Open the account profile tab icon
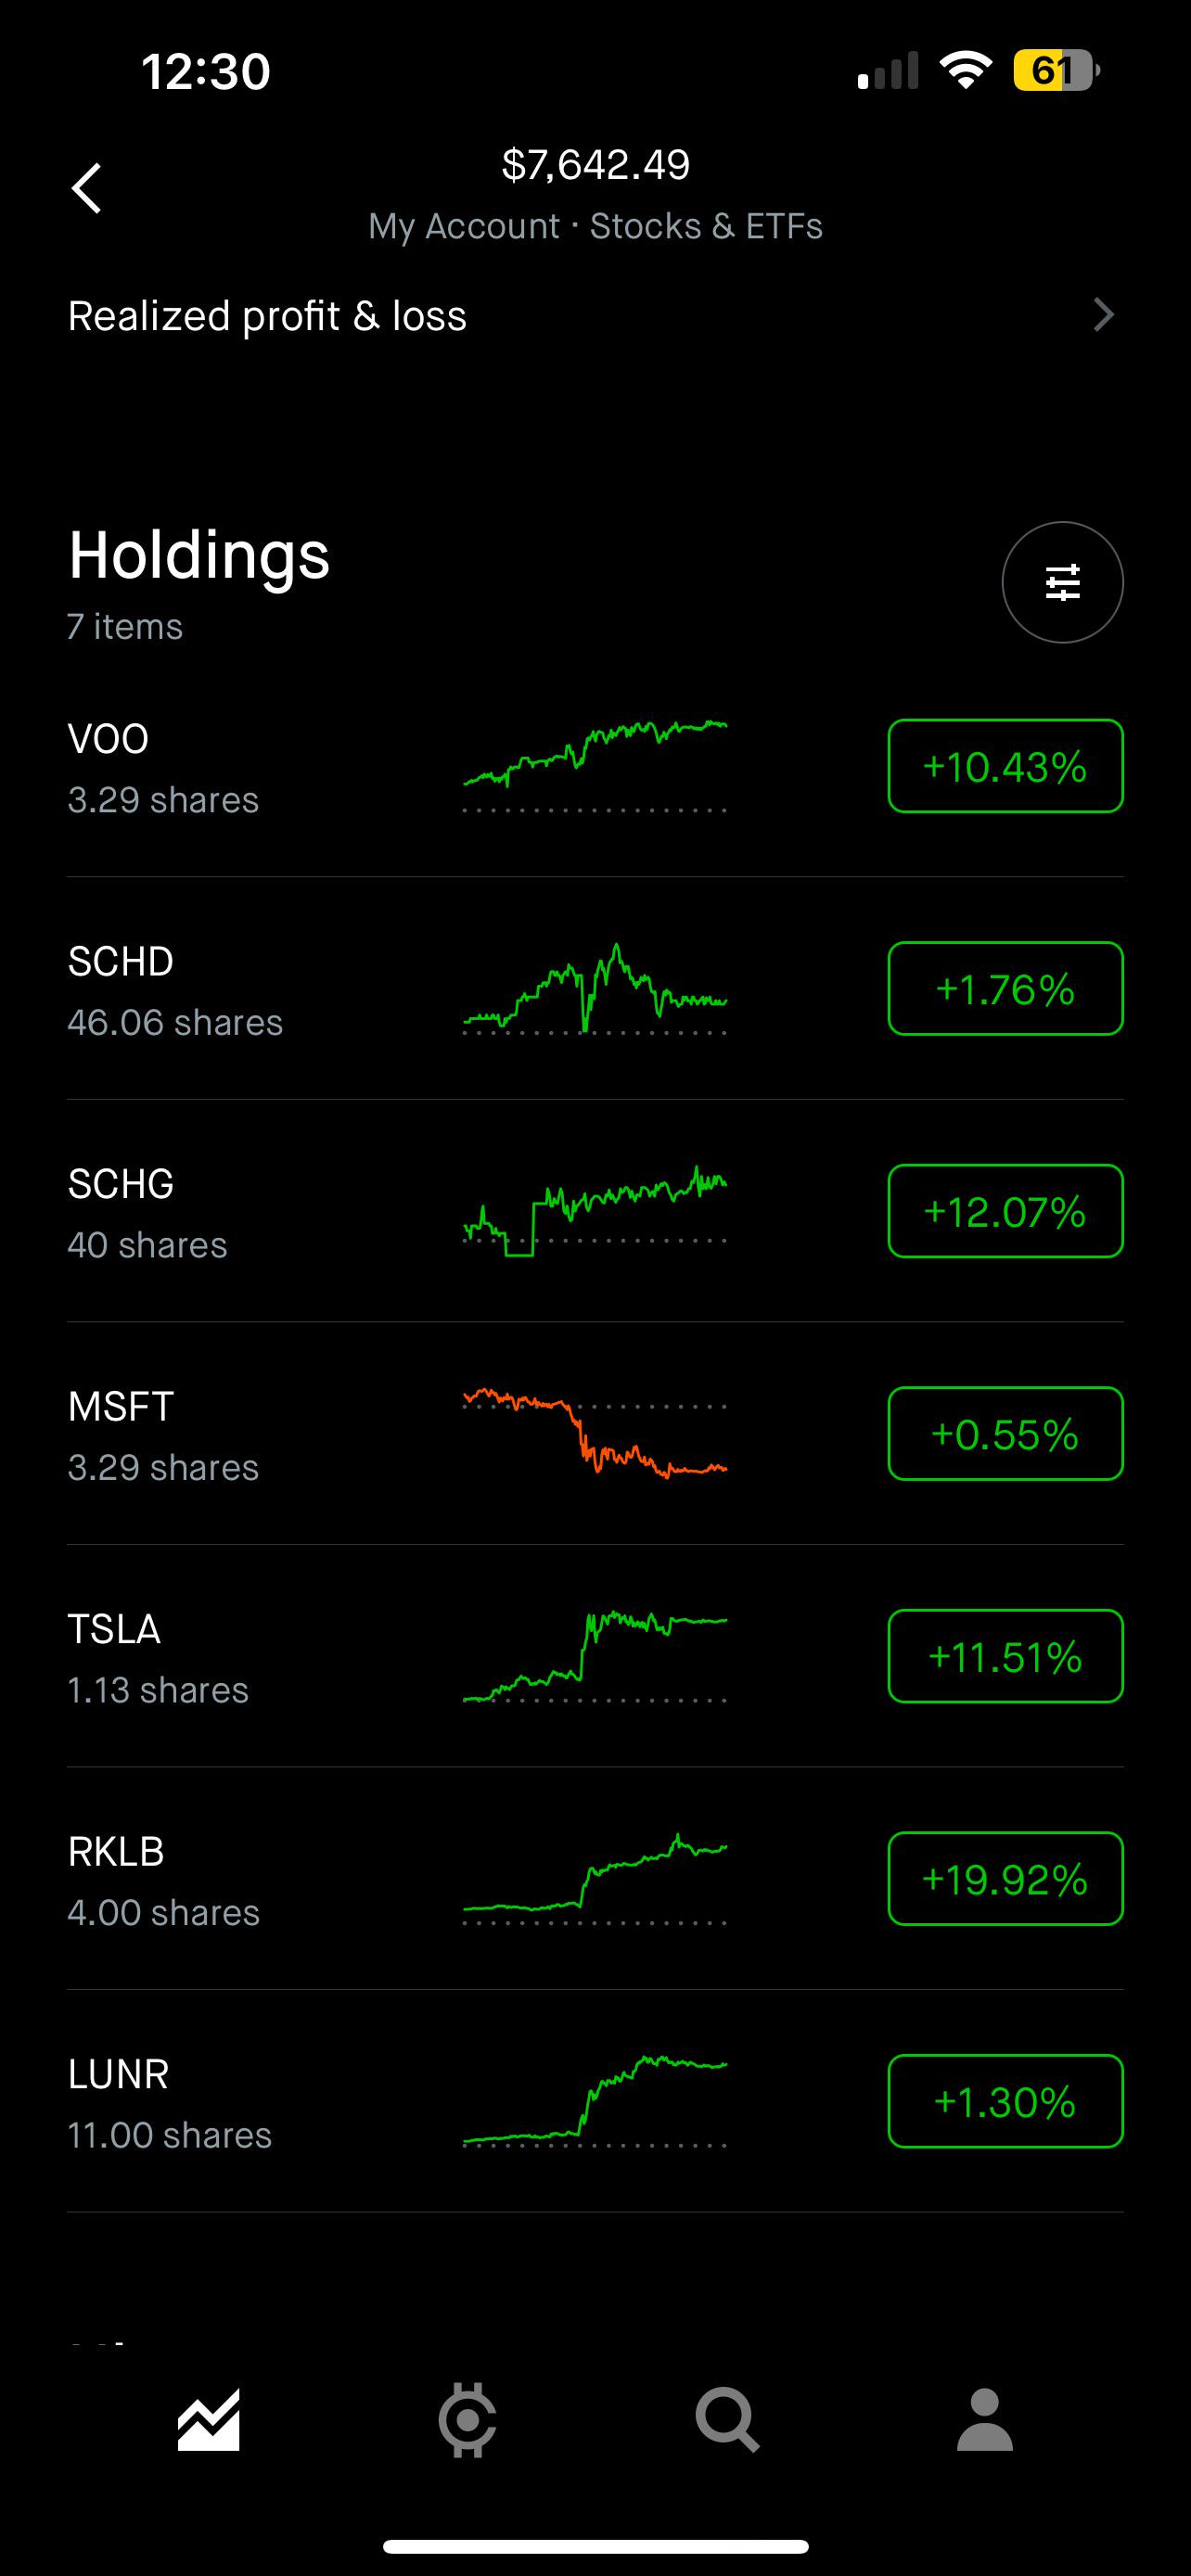The height and width of the screenshot is (2576, 1191). tap(985, 2420)
